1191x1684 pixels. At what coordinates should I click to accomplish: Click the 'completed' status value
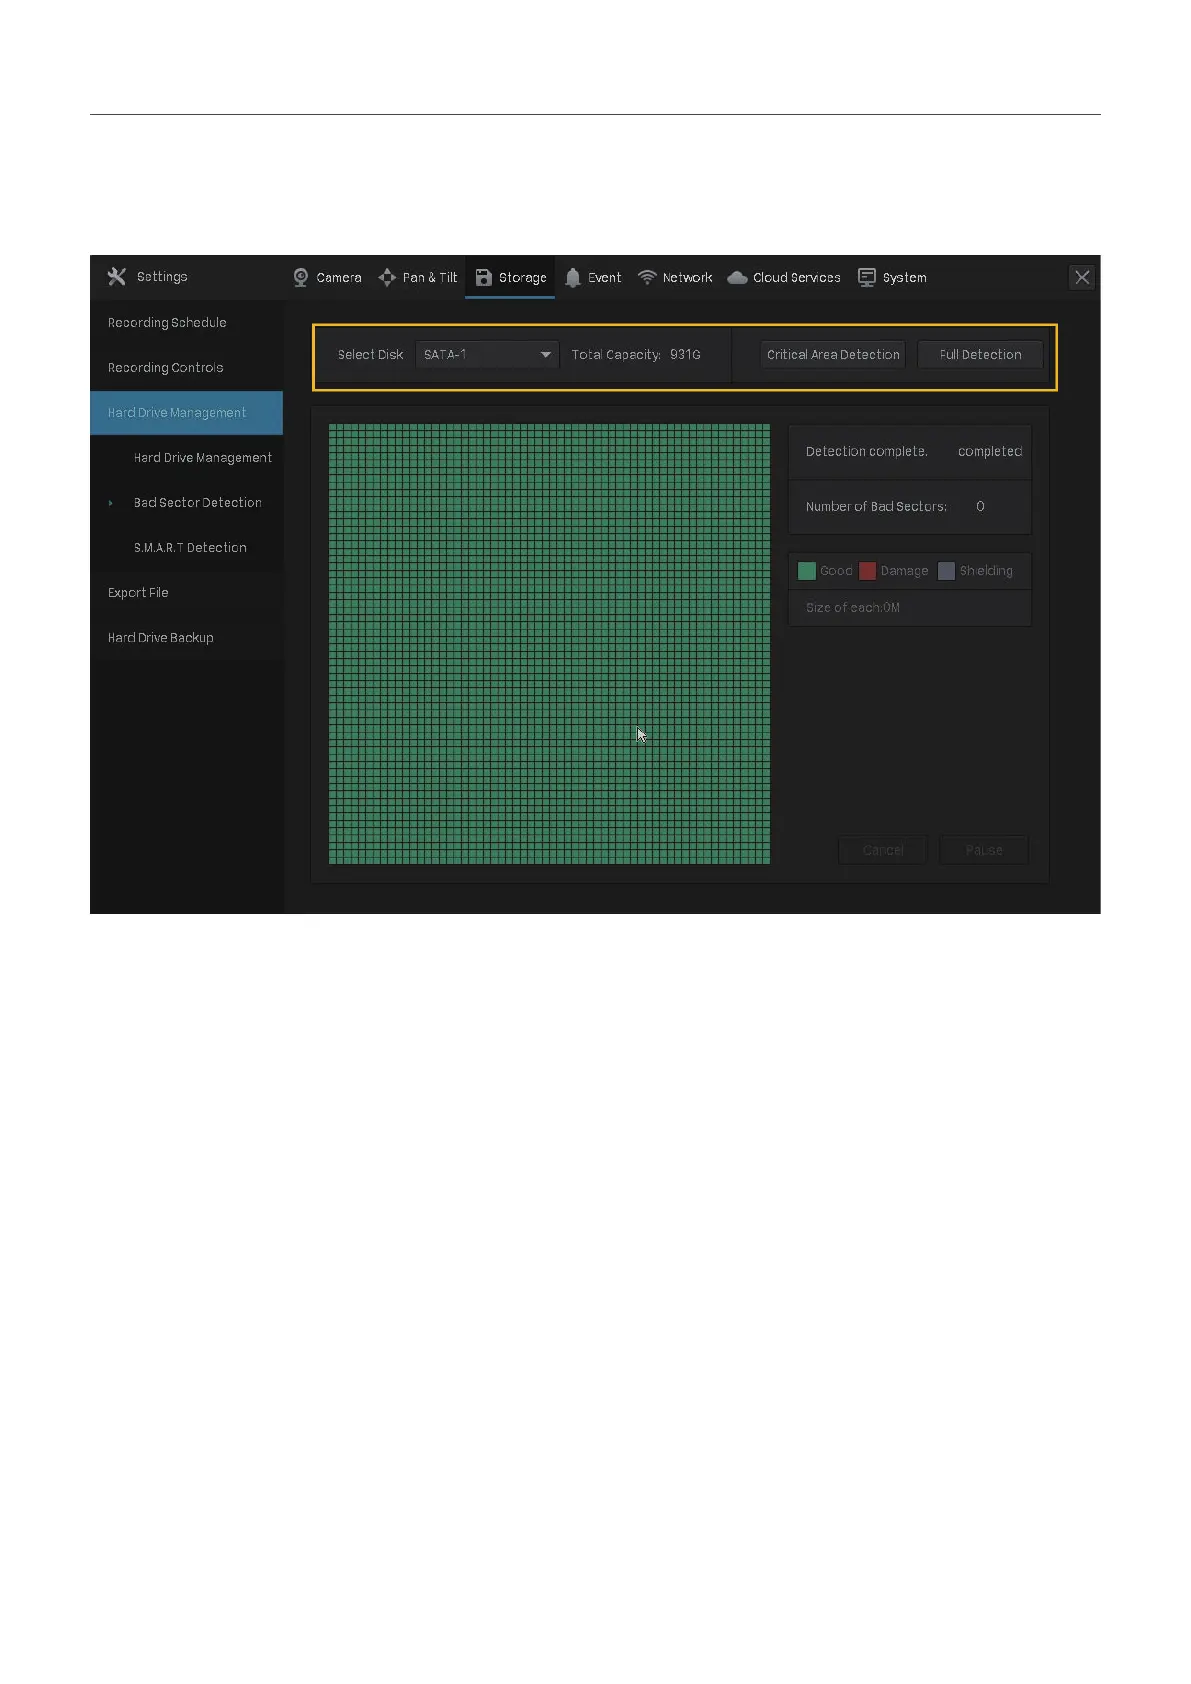(x=990, y=452)
